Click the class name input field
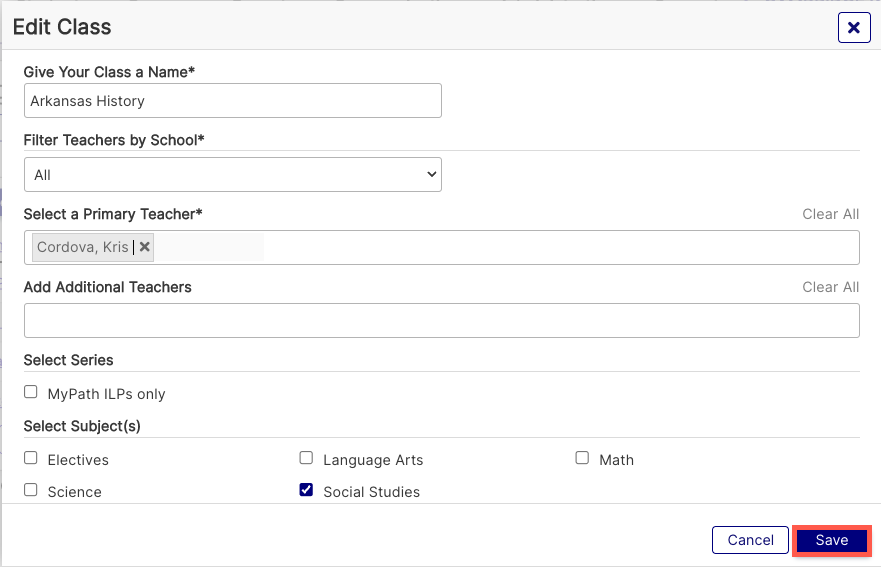 233,101
